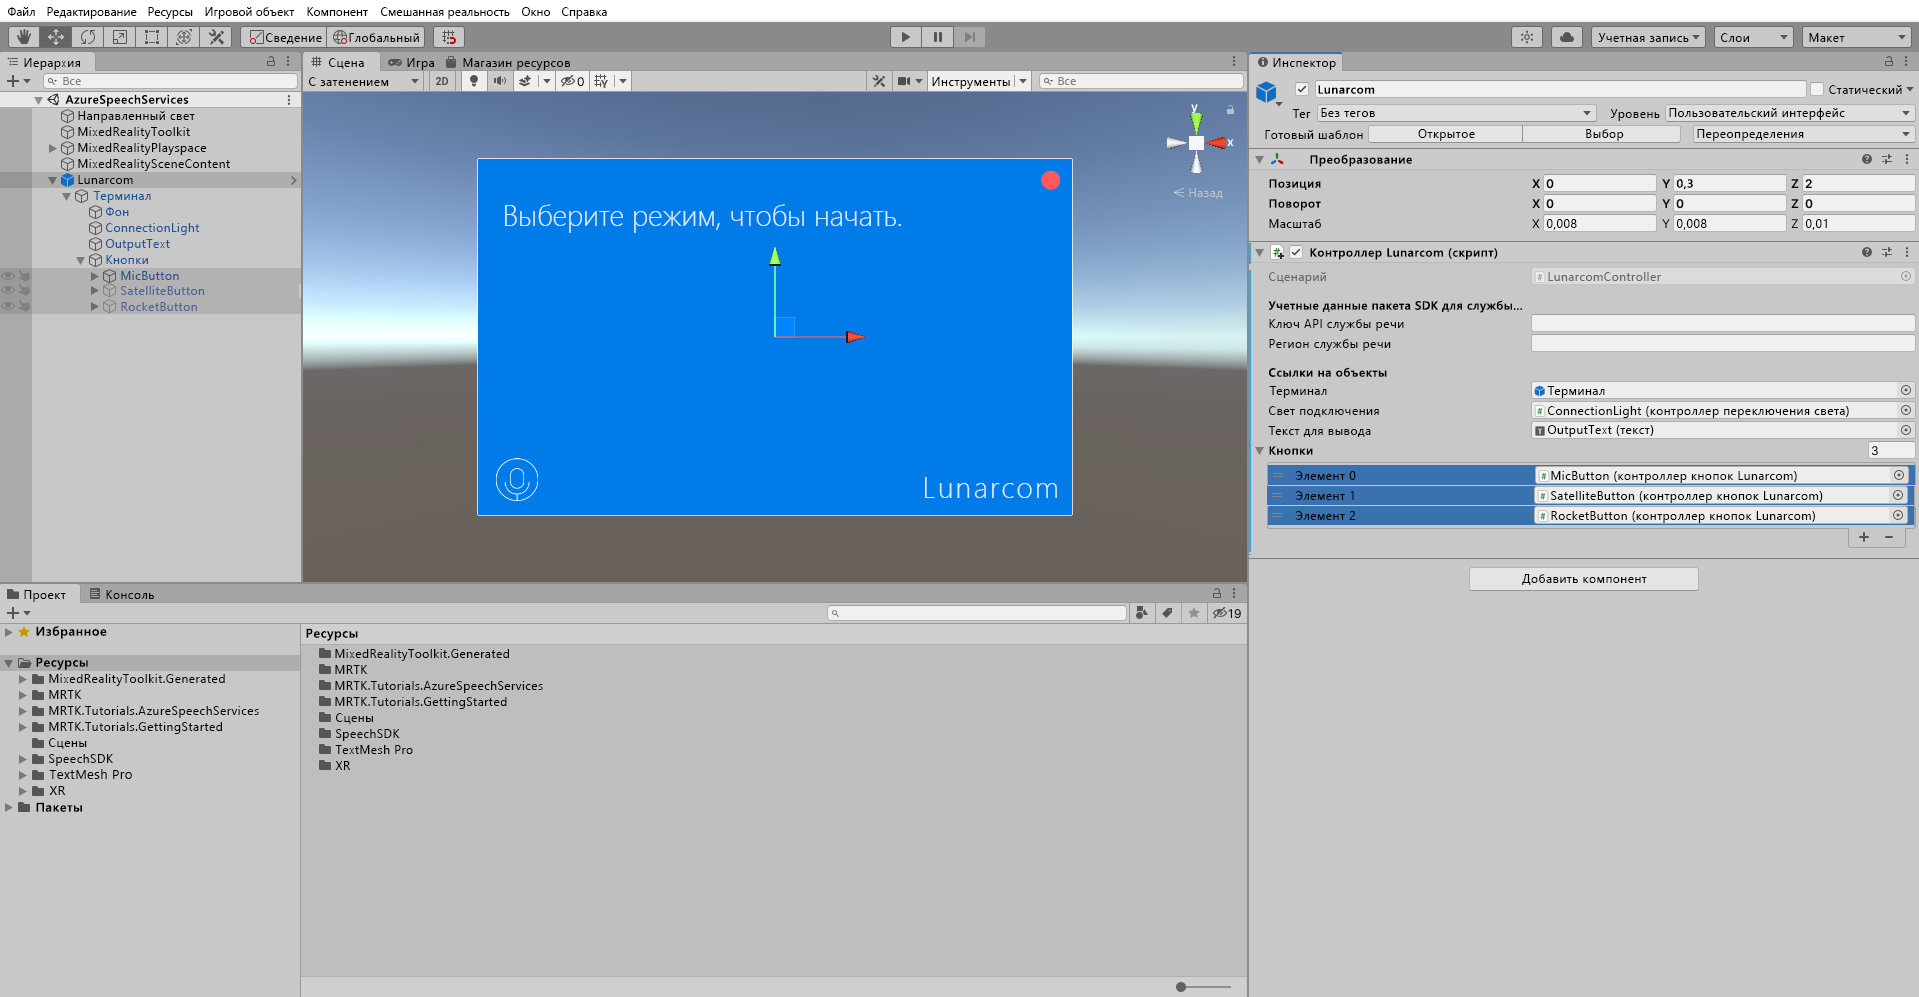Open the Игровой объект menu
The width and height of the screenshot is (1919, 997).
pyautogui.click(x=249, y=11)
